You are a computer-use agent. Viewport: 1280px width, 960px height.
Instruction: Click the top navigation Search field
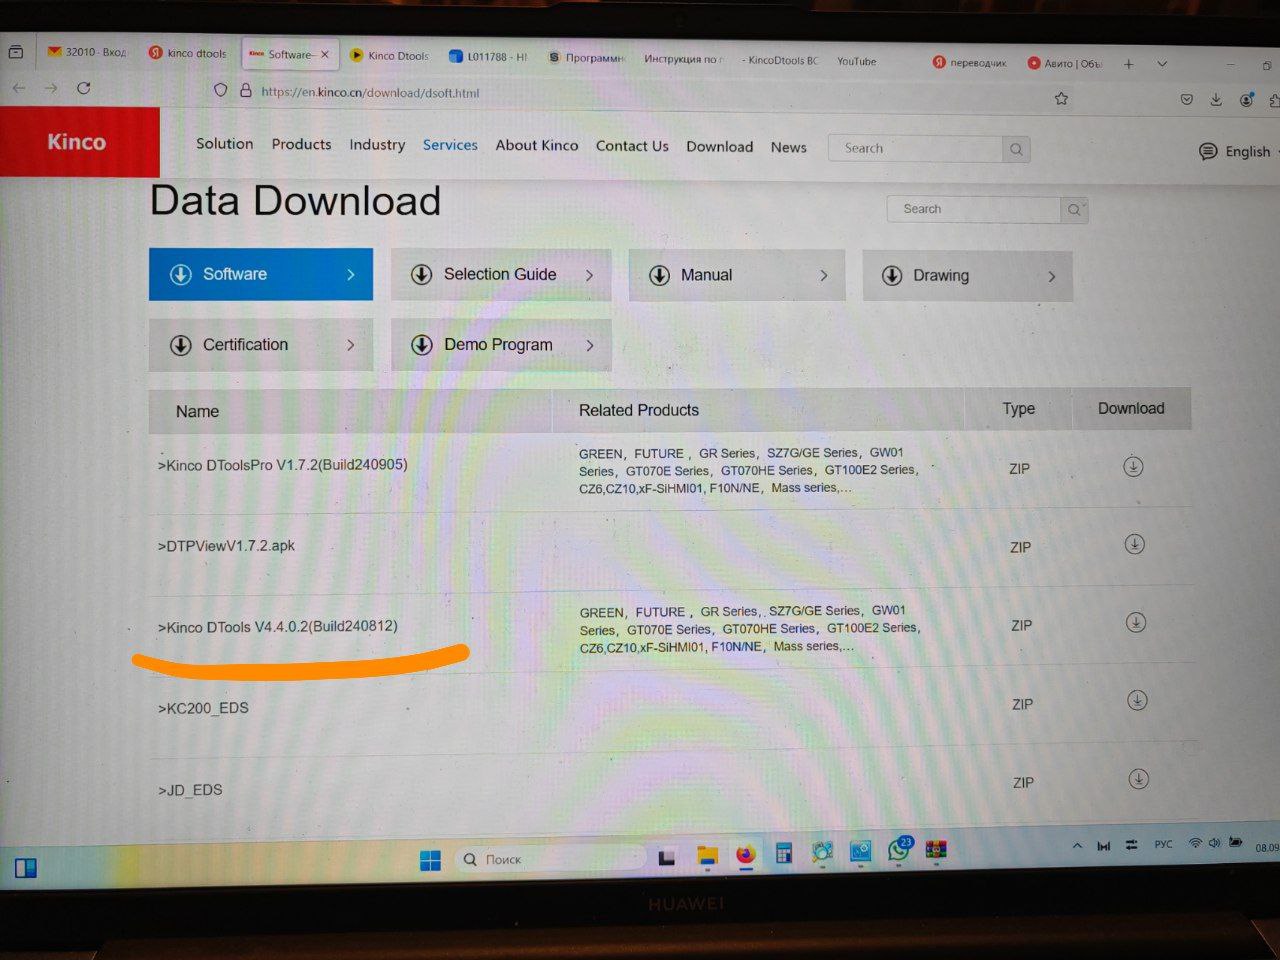pyautogui.click(x=915, y=149)
